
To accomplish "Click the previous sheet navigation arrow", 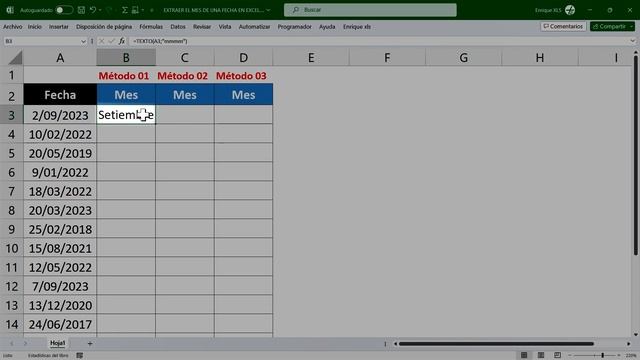I will click(11, 344).
